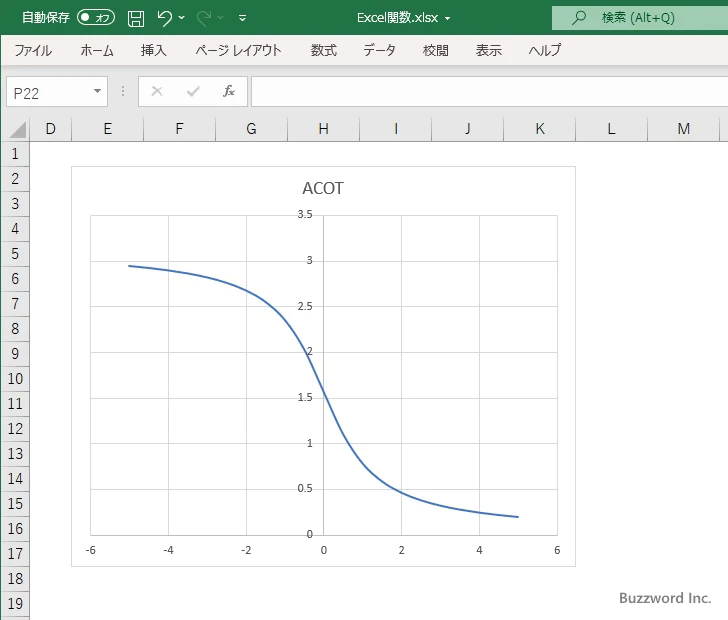Viewport: 728px width, 620px height.
Task: Select column H header
Action: 323,129
